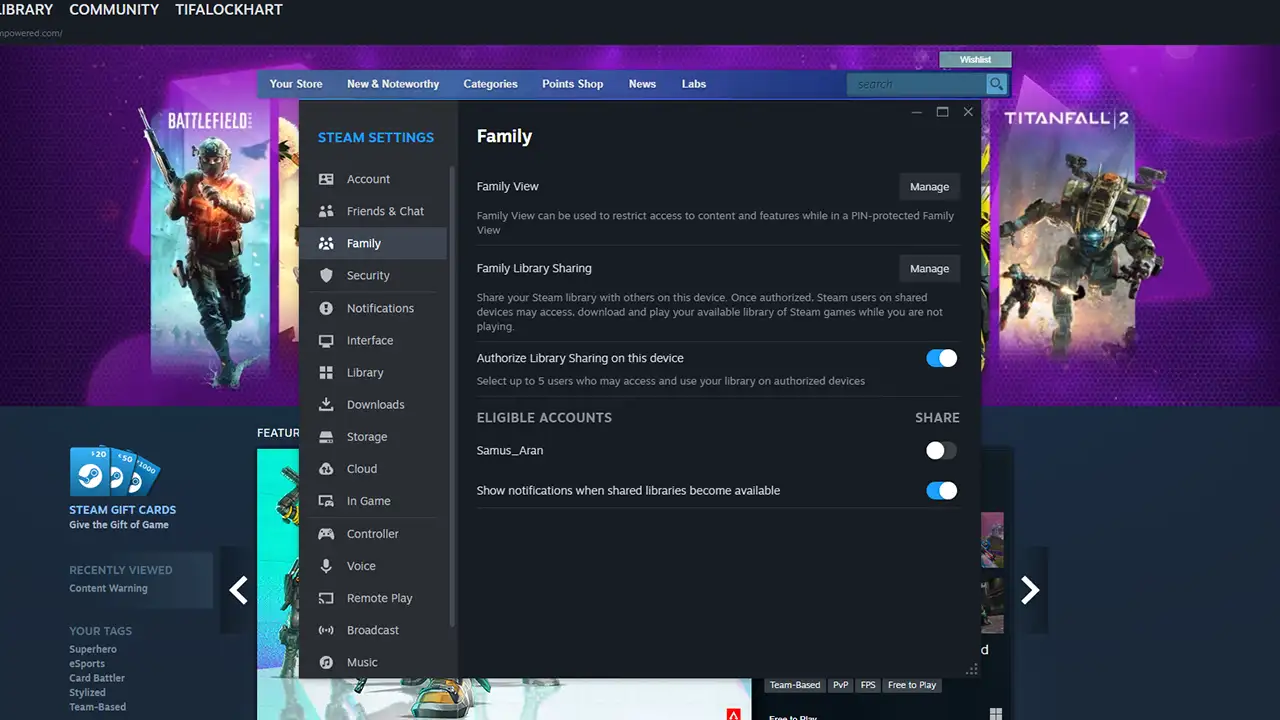Click the settings sidebar scrollbar
The image size is (1280, 720).
point(453,398)
